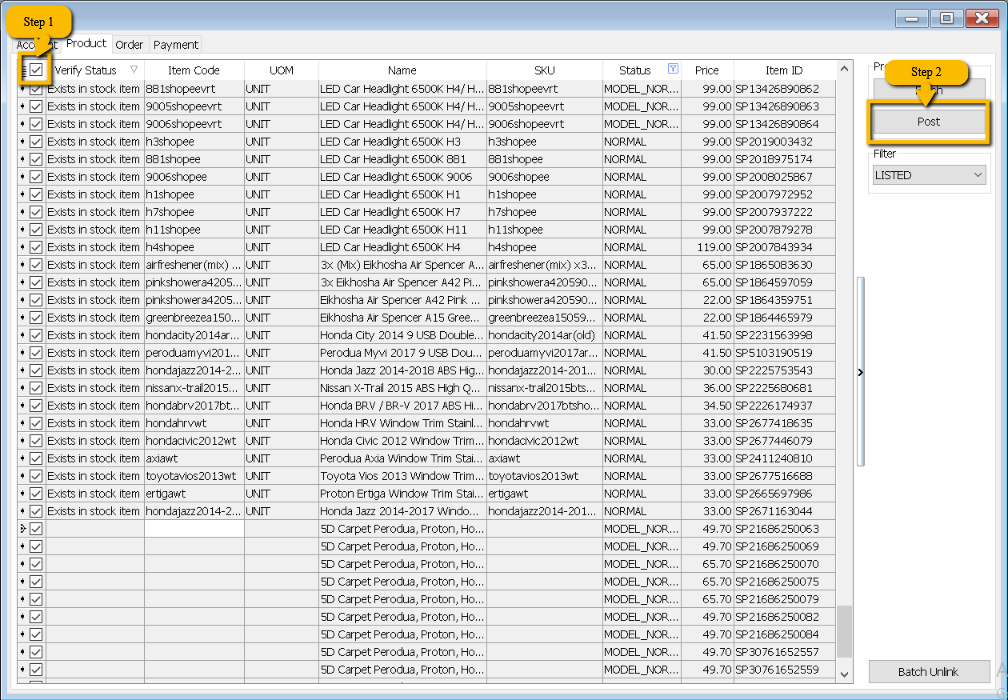This screenshot has width=1008, height=700.
Task: Click the grid scroll up arrow
Action: tap(844, 69)
